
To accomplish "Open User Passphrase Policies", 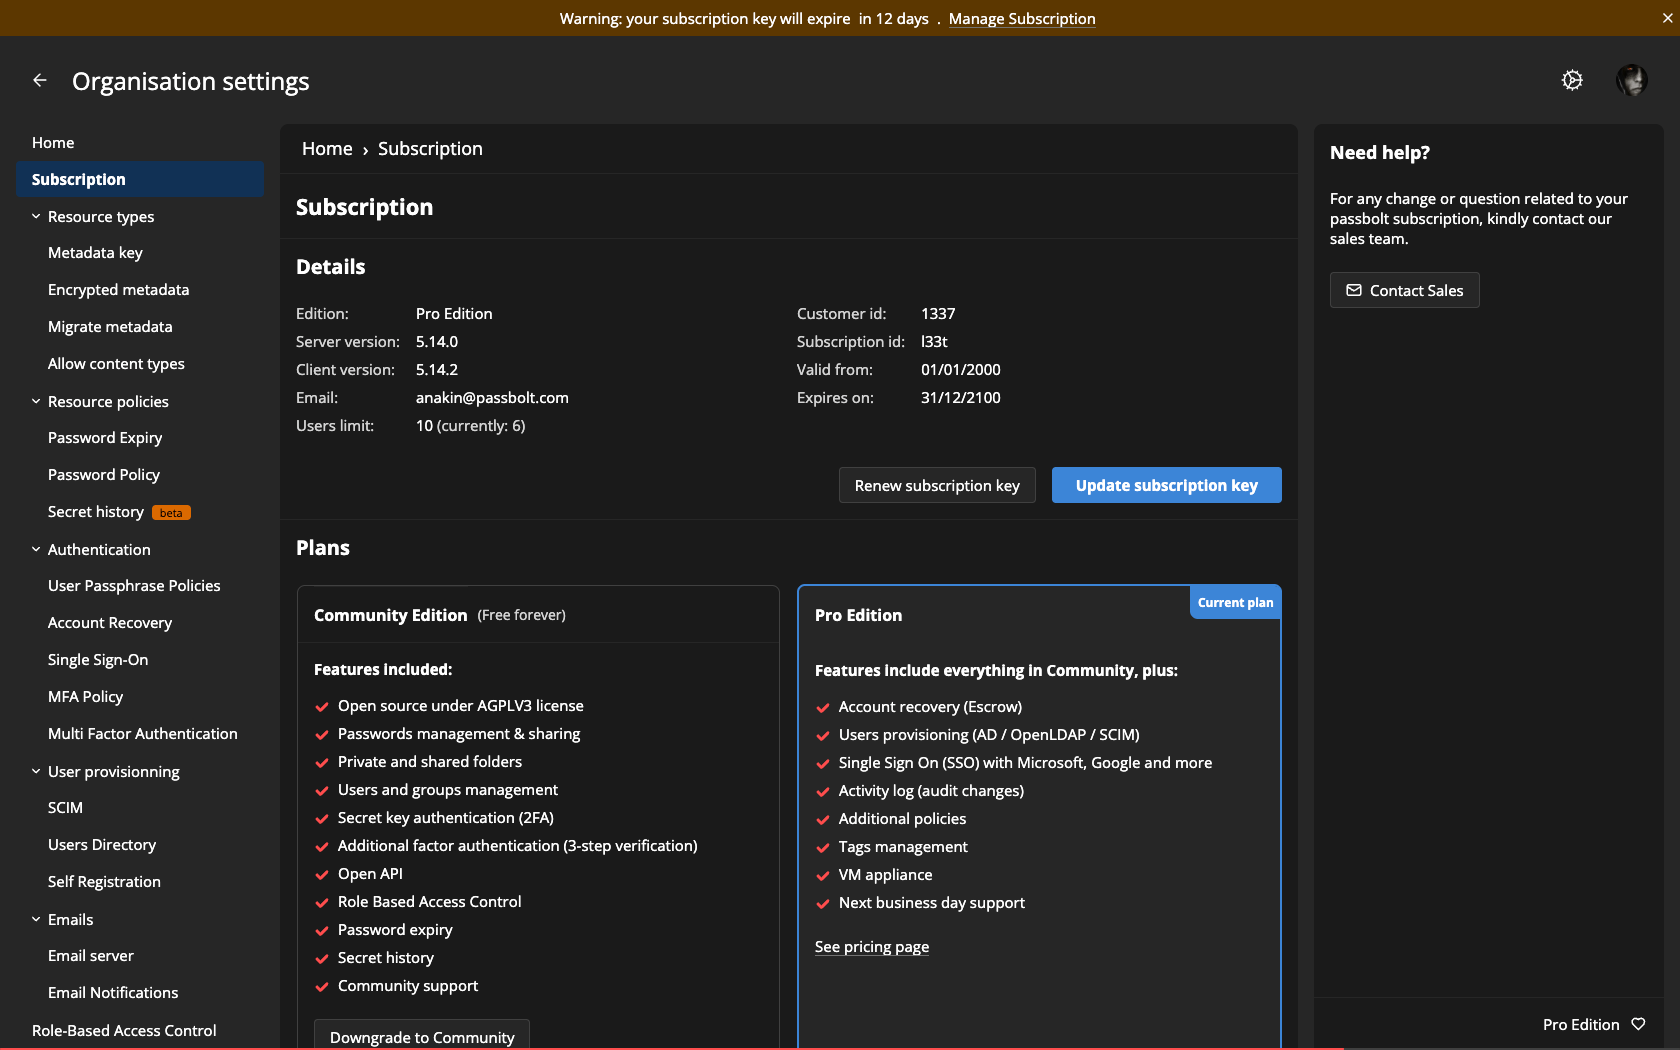I will (134, 586).
